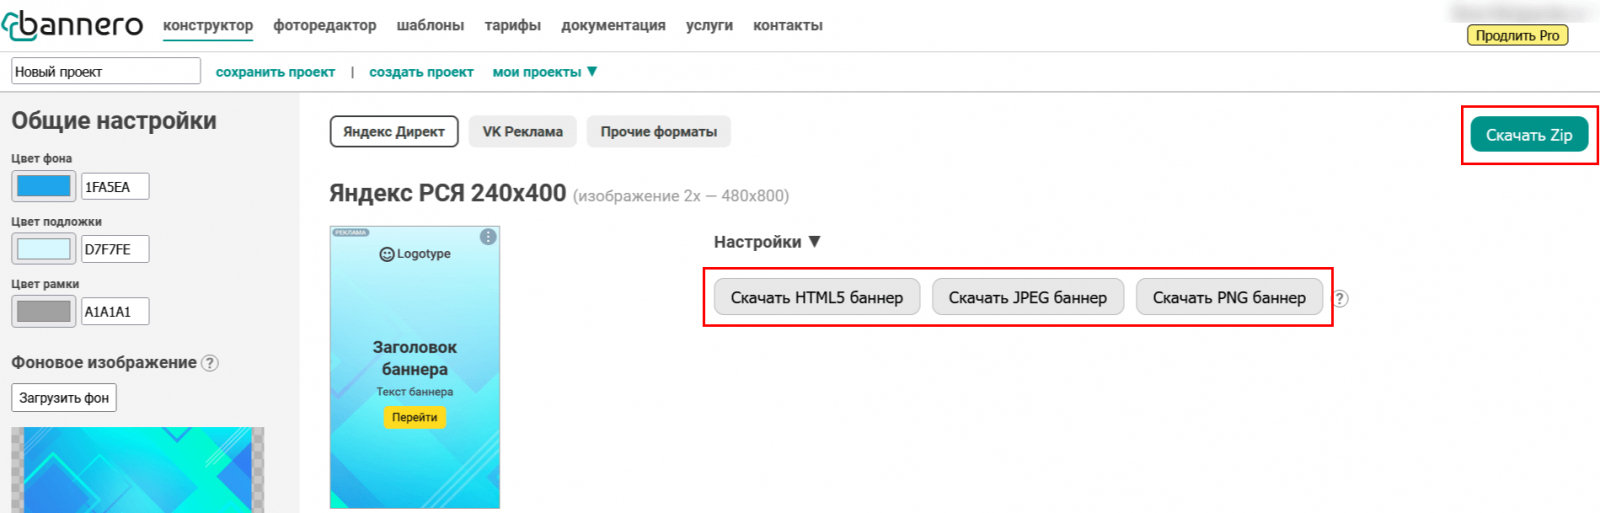This screenshot has height=513, width=1600.
Task: Click the Bannero logo
Action: pyautogui.click(x=73, y=25)
